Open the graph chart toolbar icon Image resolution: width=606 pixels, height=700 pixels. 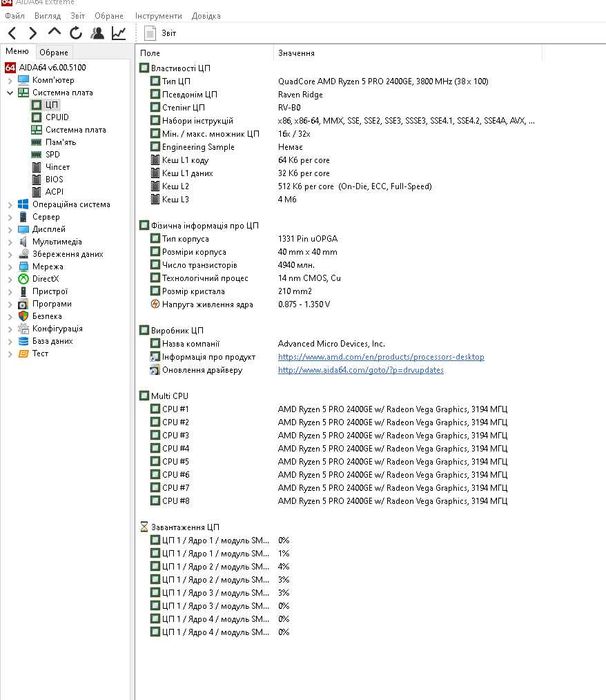[x=119, y=33]
